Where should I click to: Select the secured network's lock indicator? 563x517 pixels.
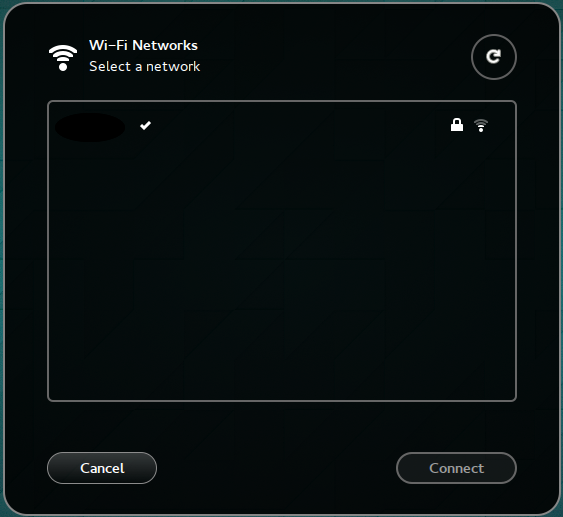[x=457, y=125]
